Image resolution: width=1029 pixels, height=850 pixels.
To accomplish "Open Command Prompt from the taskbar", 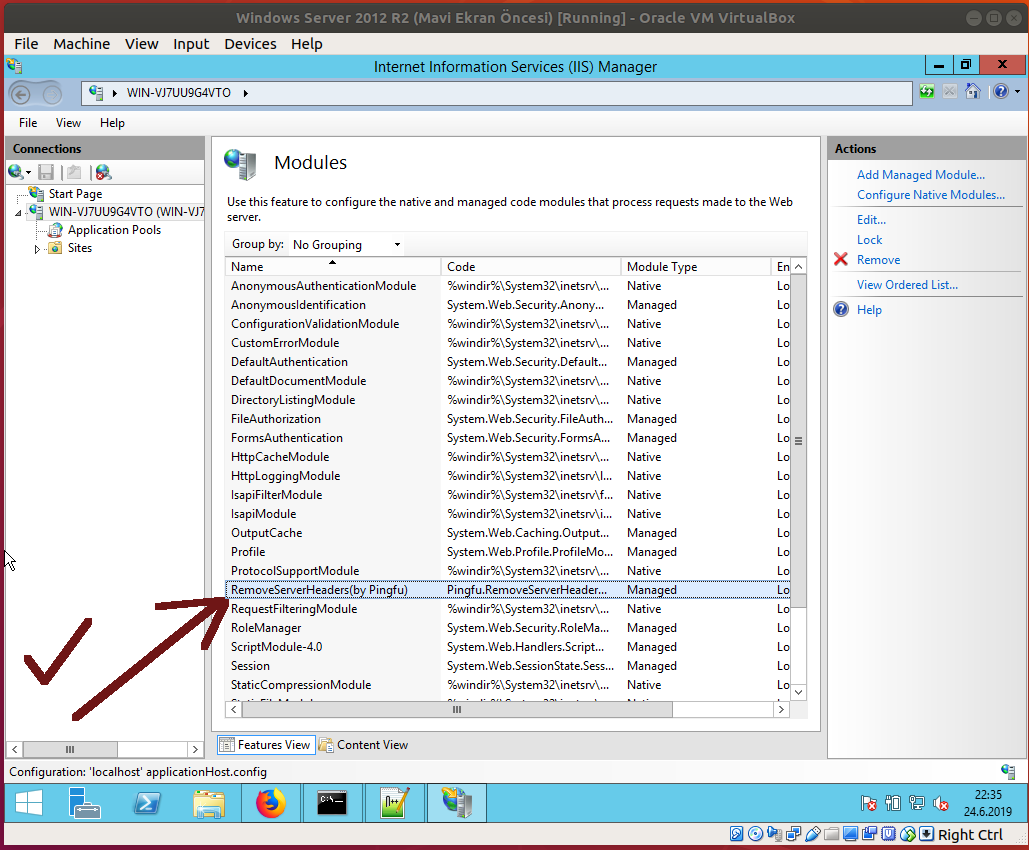I will (x=332, y=802).
